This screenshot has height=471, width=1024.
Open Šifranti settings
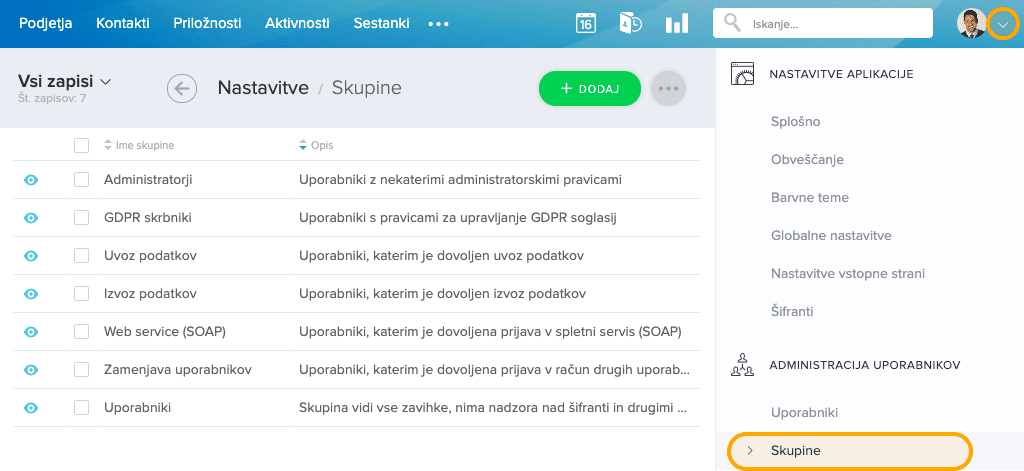tap(792, 311)
